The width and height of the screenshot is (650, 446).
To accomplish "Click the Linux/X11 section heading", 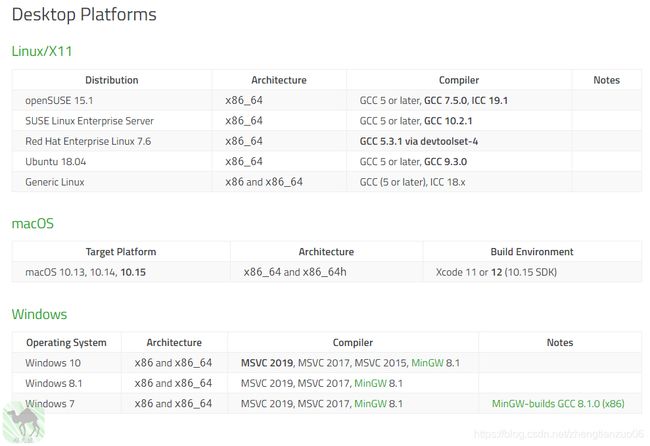I will 42,51.
